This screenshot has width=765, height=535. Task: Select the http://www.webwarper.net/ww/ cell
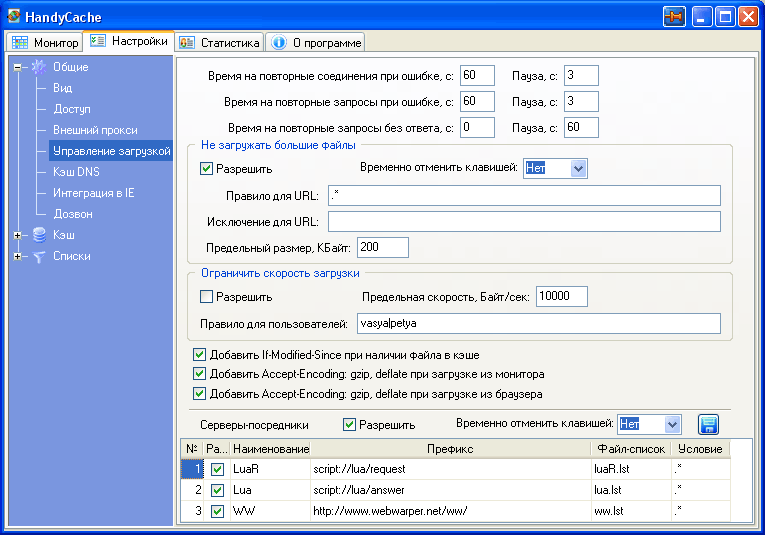(451, 511)
